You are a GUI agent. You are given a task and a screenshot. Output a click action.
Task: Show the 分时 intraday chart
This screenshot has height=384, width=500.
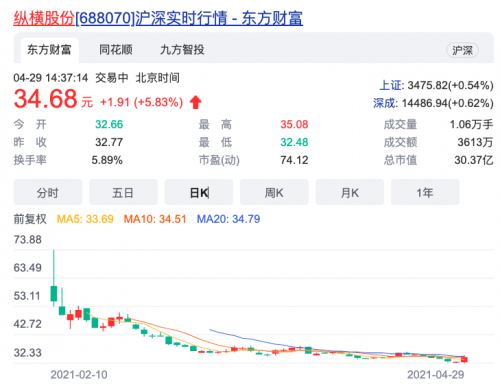tap(48, 192)
